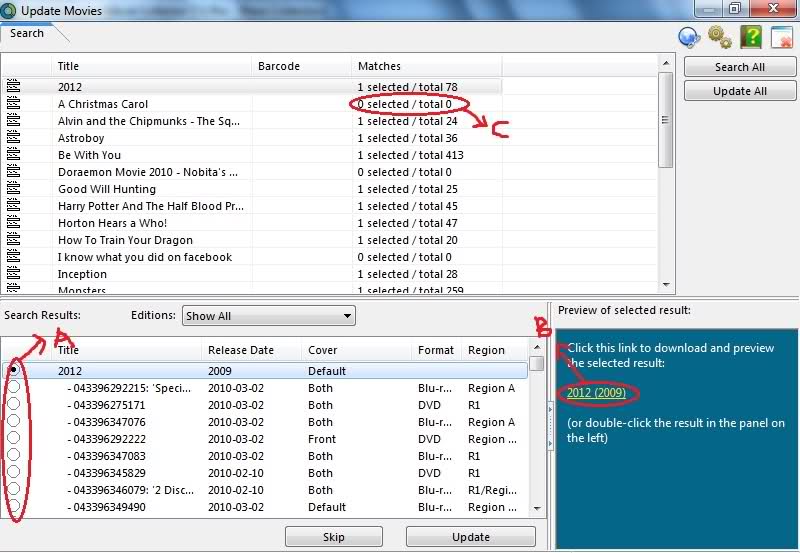Switch to the Search tab
800x553 pixels.
(27, 33)
